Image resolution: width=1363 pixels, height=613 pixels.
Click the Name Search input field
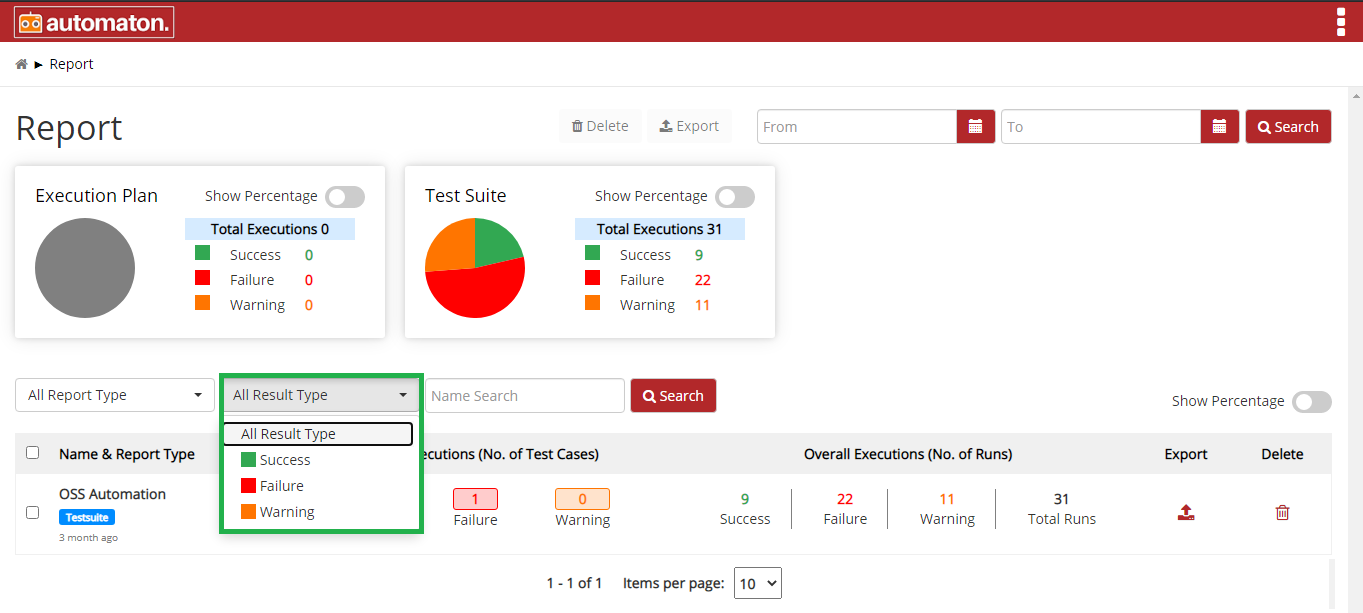[x=525, y=396]
